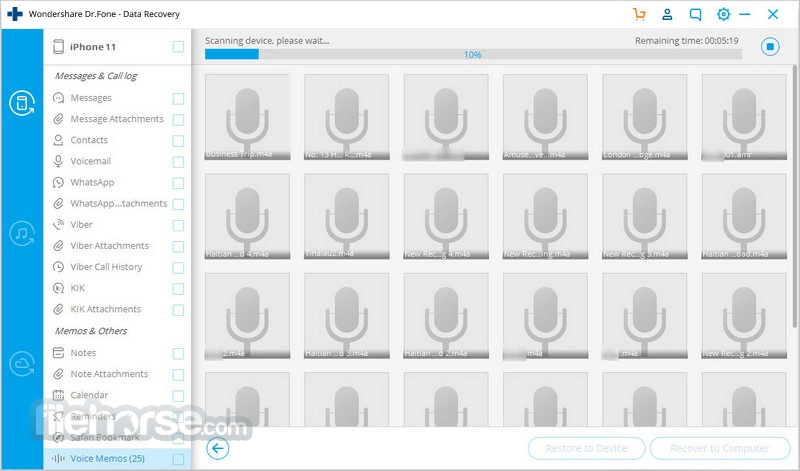Click the Viber Call History clock icon
The width and height of the screenshot is (800, 471).
point(59,267)
